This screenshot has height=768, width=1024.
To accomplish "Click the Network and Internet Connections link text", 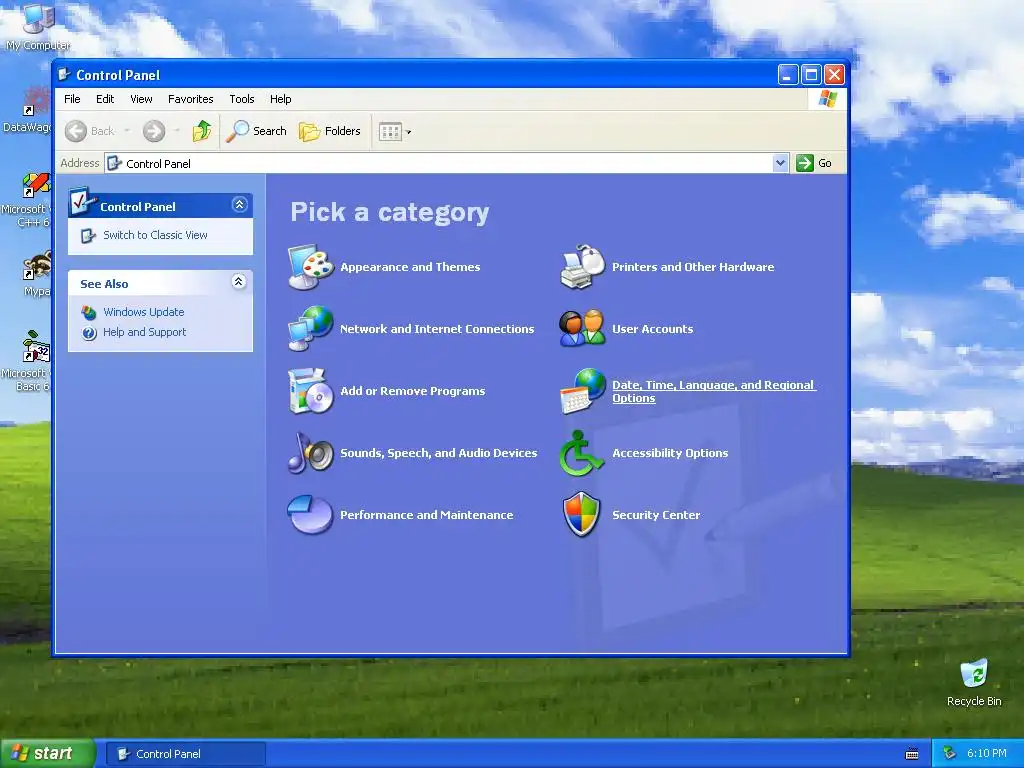I will pyautogui.click(x=437, y=329).
